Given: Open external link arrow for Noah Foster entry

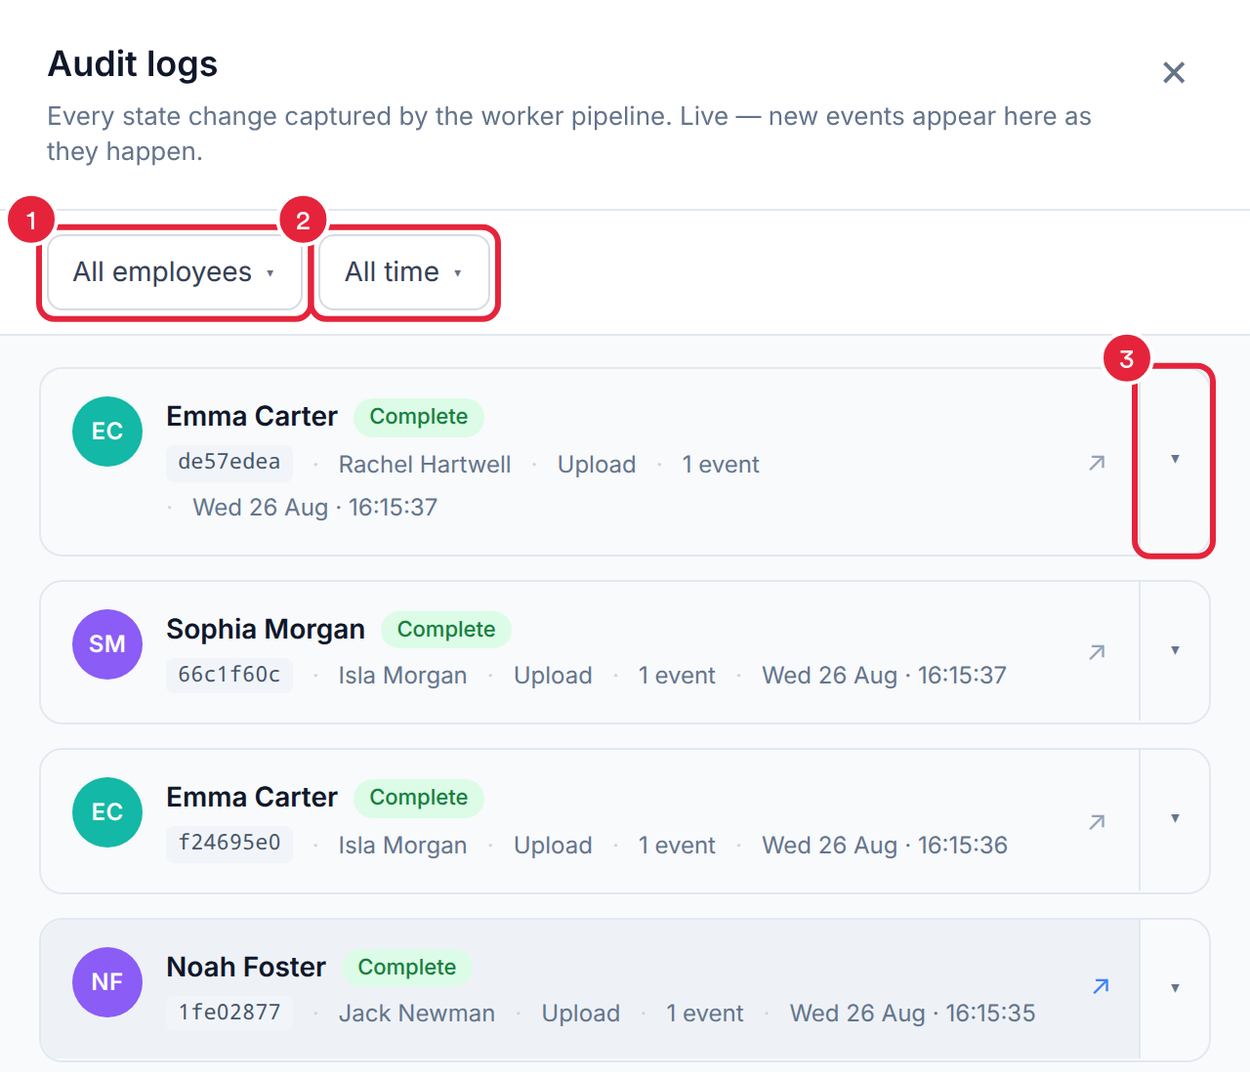Looking at the screenshot, I should coord(1101,987).
